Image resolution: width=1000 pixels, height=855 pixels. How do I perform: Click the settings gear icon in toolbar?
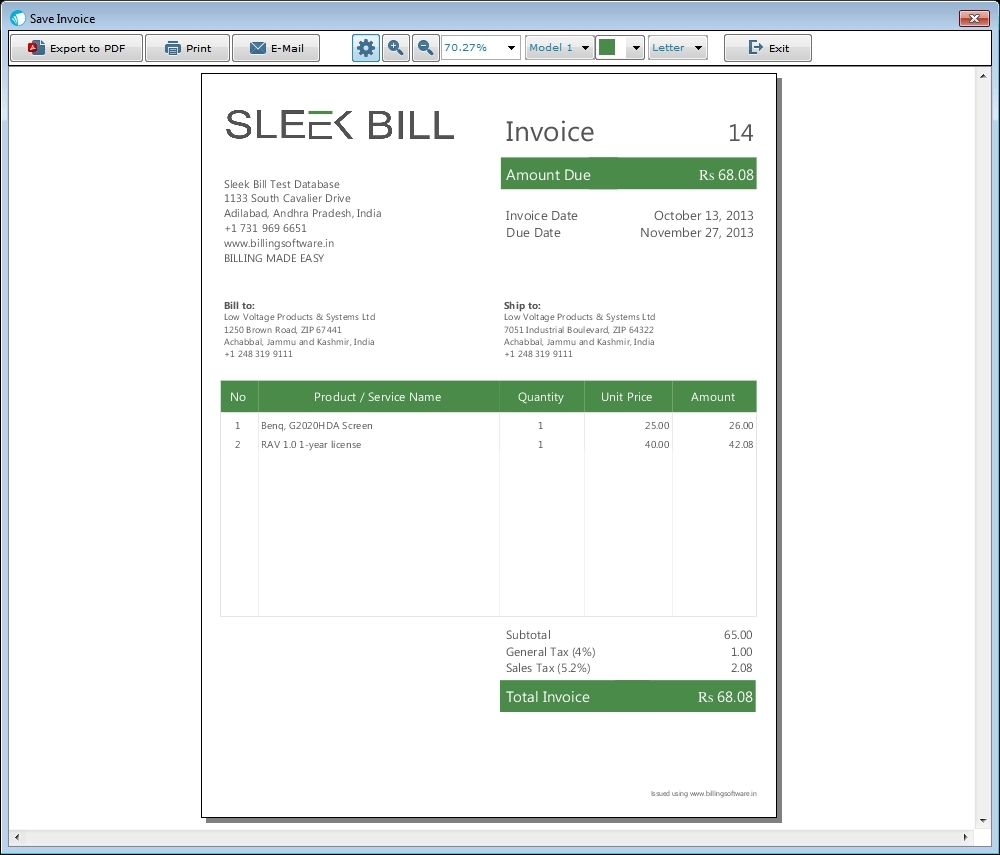(366, 48)
